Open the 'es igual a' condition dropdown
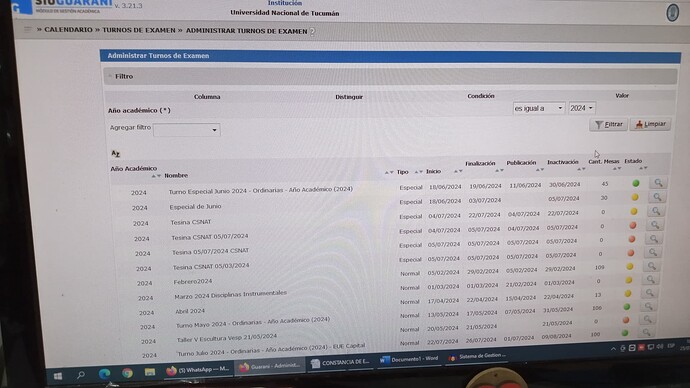The width and height of the screenshot is (690, 388). click(x=539, y=108)
